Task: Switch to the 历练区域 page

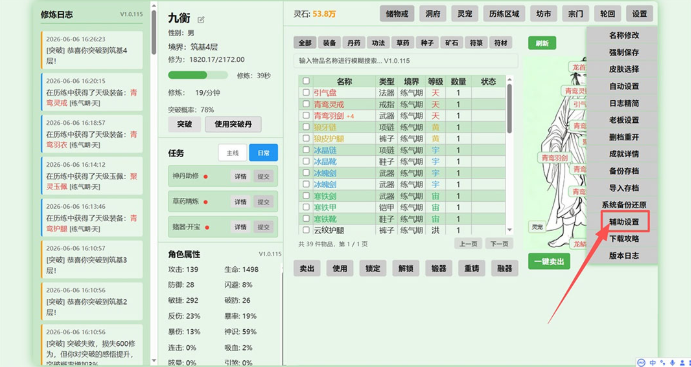Action: tap(504, 14)
